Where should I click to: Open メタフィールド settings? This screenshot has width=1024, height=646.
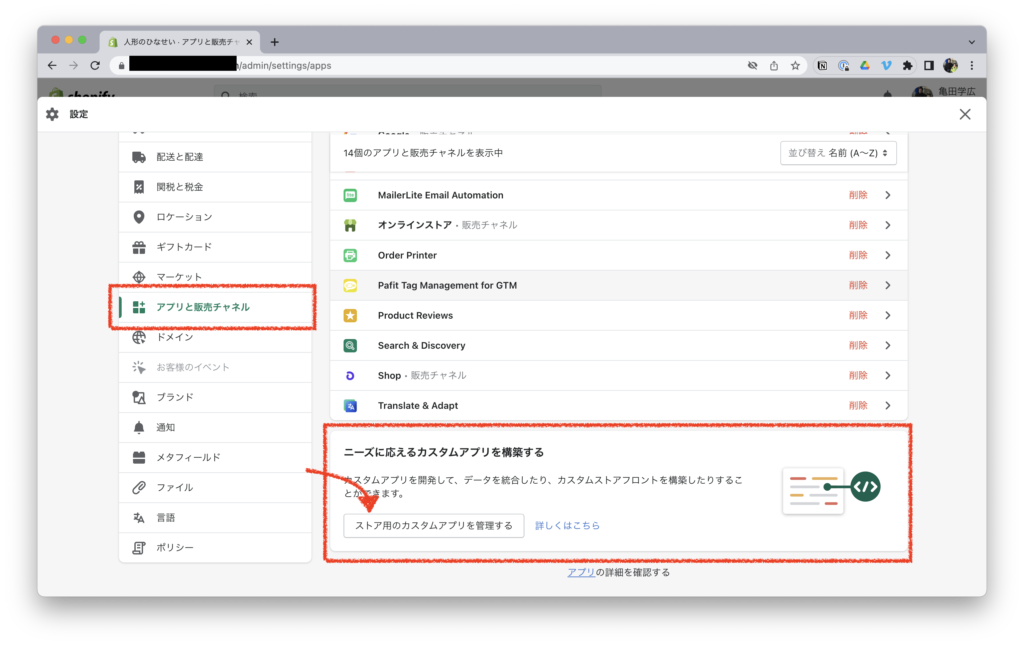216,457
